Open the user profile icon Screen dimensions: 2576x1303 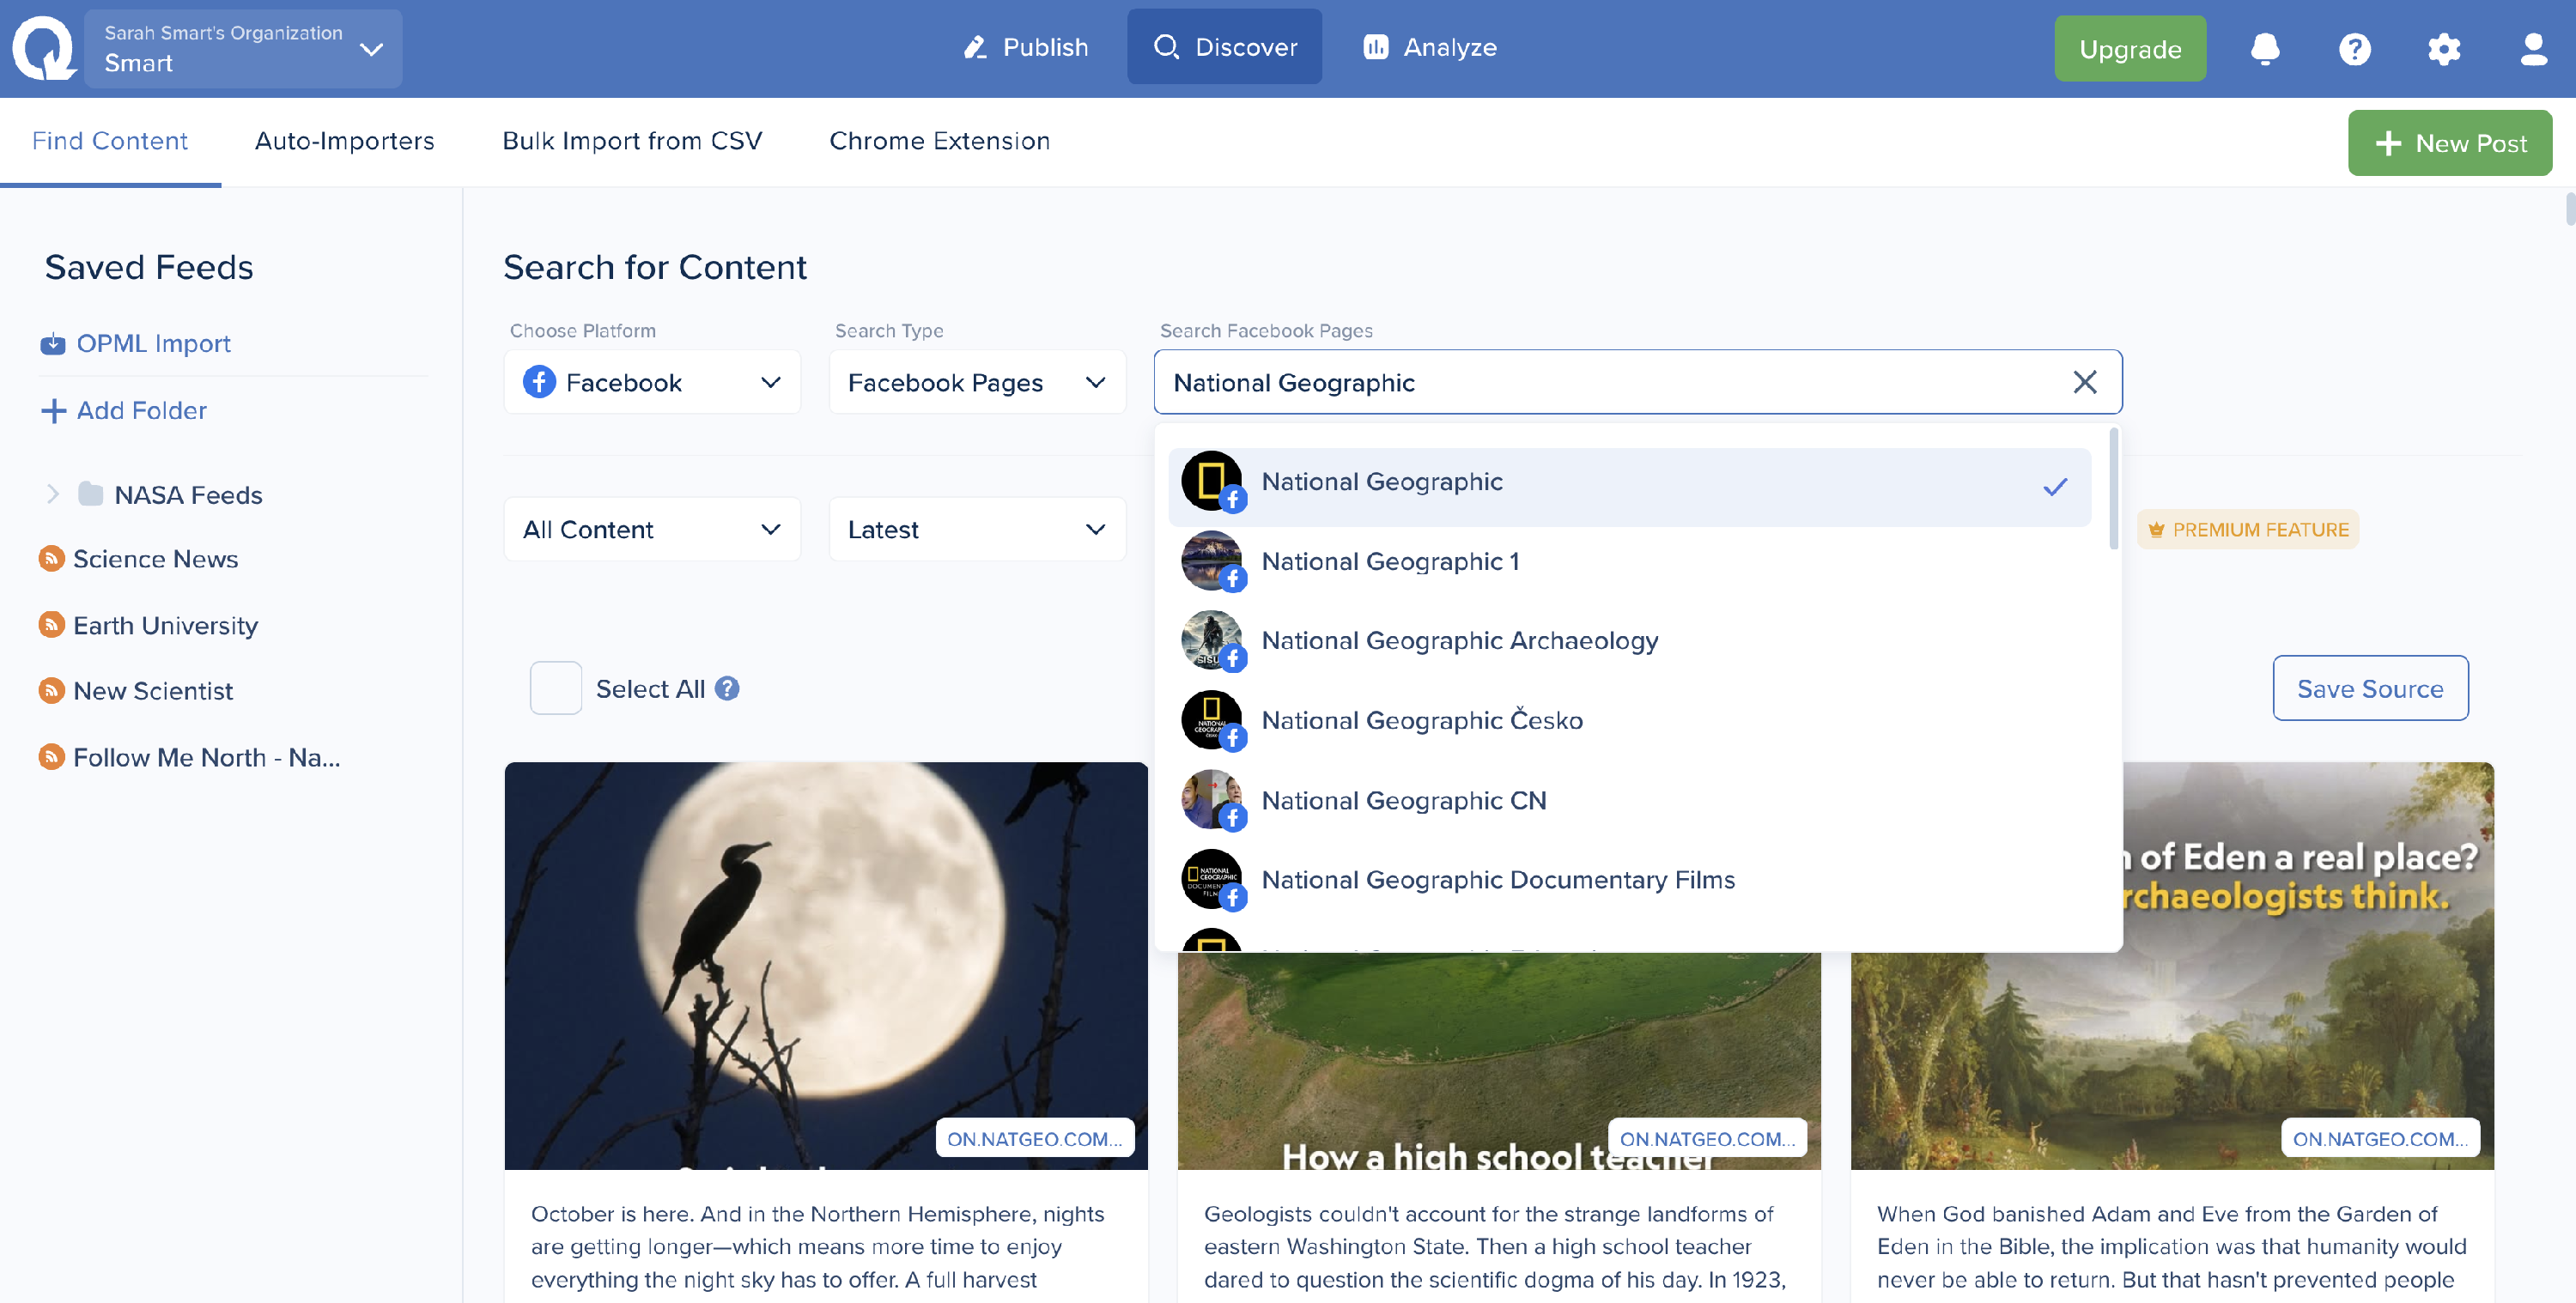[x=2533, y=48]
